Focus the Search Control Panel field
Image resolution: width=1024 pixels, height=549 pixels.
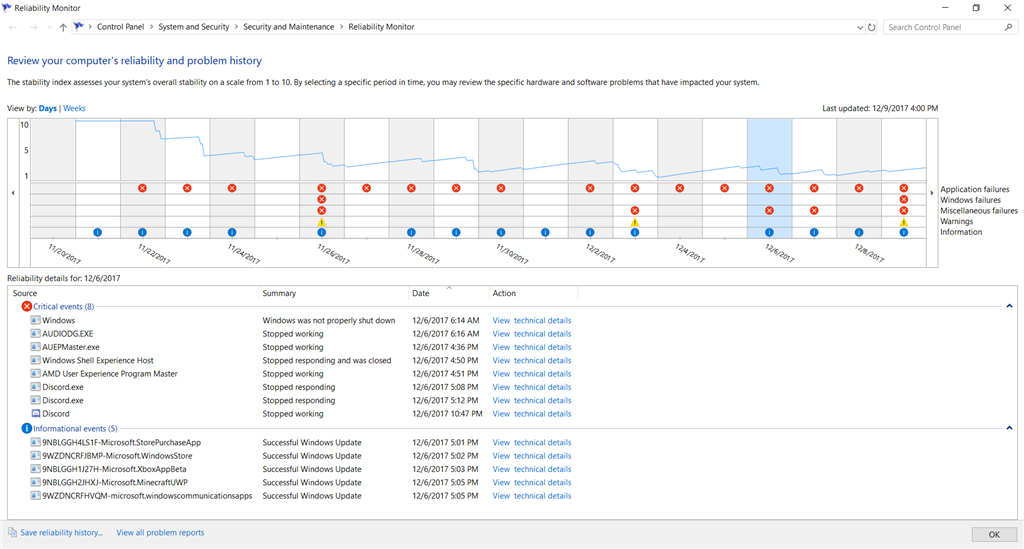pos(944,27)
